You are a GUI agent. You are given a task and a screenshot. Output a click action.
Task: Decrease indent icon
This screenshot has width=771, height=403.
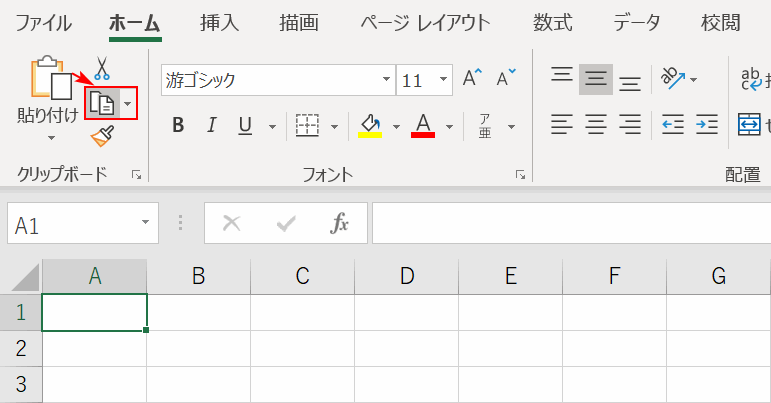pyautogui.click(x=673, y=124)
